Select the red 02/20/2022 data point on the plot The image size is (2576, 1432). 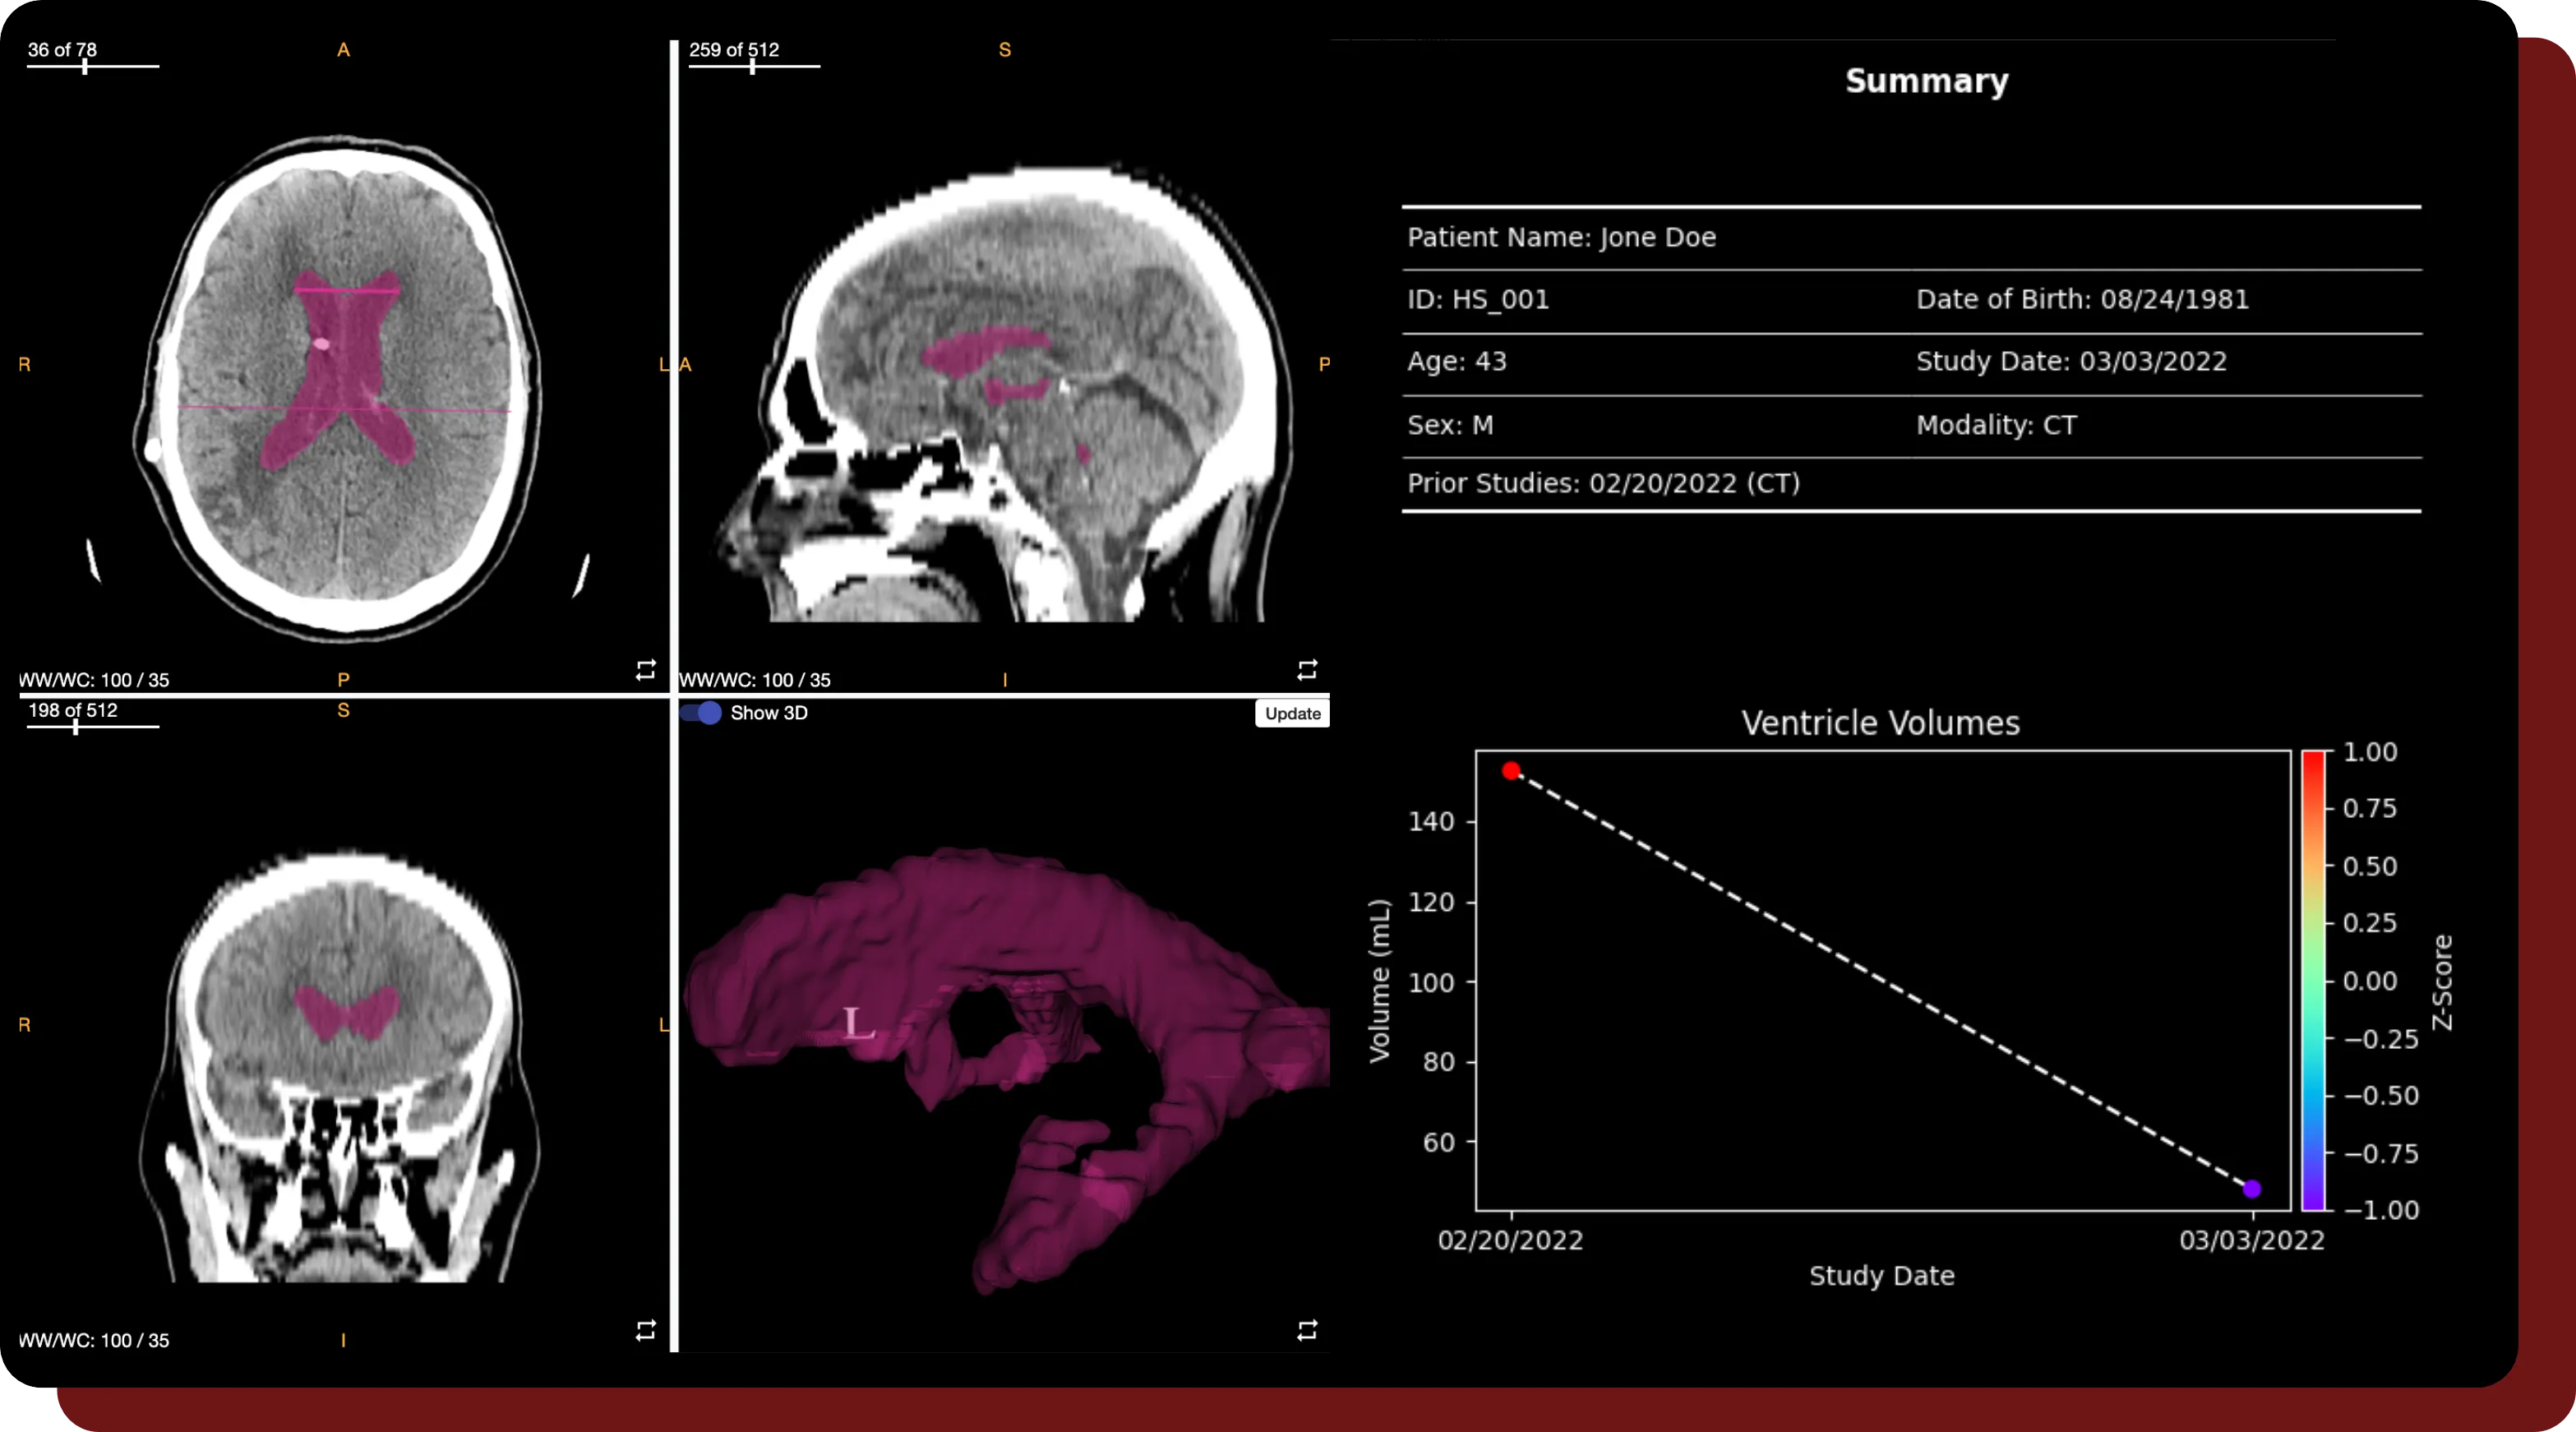(x=1511, y=771)
